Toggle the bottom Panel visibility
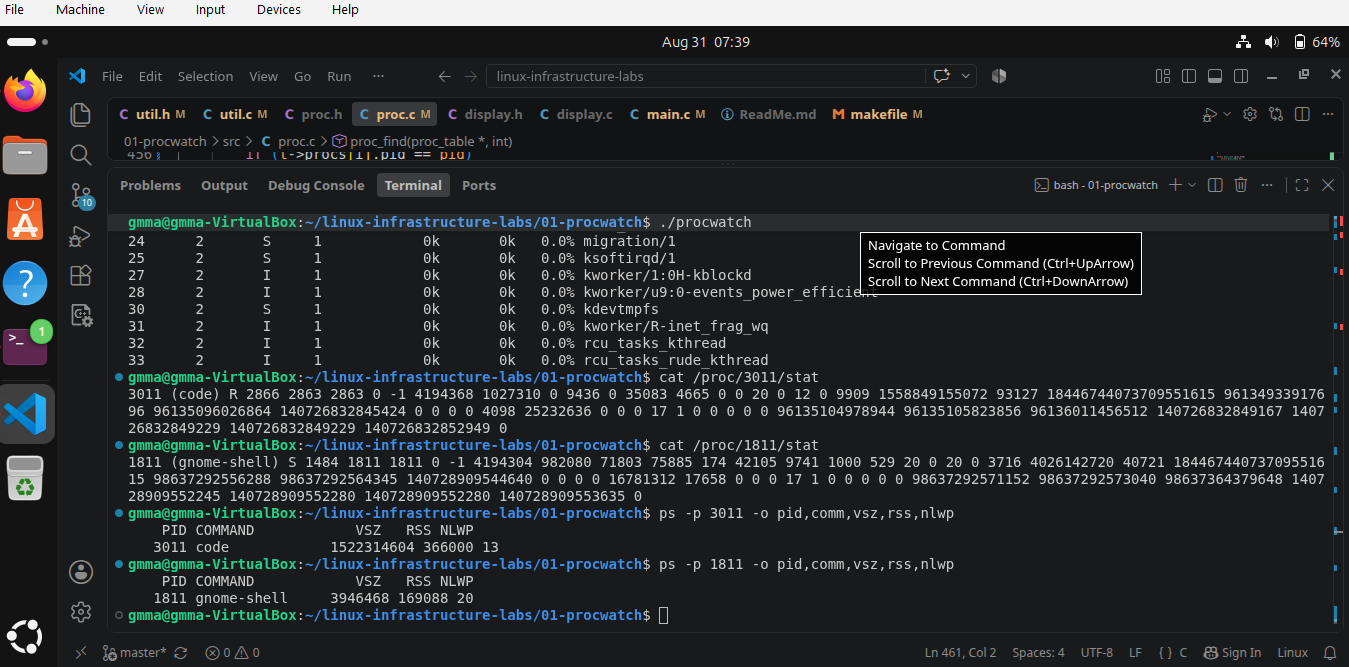Screen dimensions: 1349x667 [1215, 76]
